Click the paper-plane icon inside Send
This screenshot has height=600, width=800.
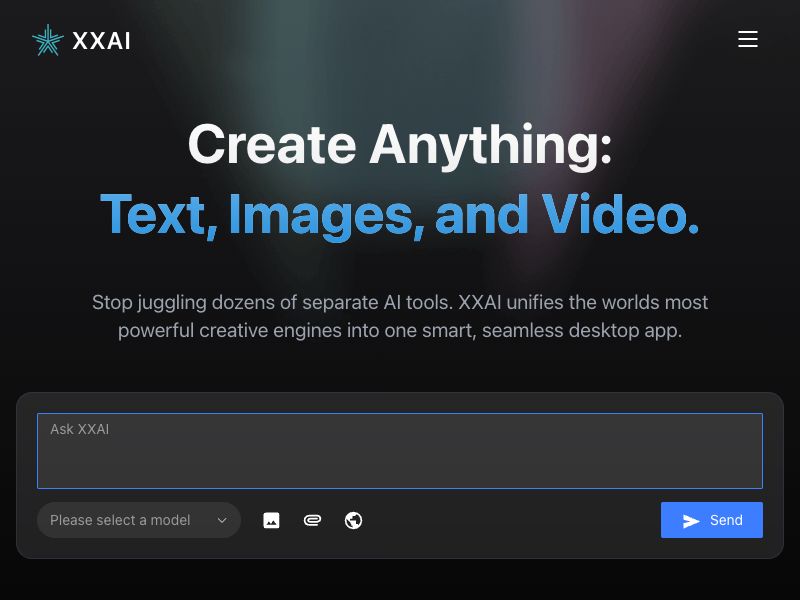(691, 520)
